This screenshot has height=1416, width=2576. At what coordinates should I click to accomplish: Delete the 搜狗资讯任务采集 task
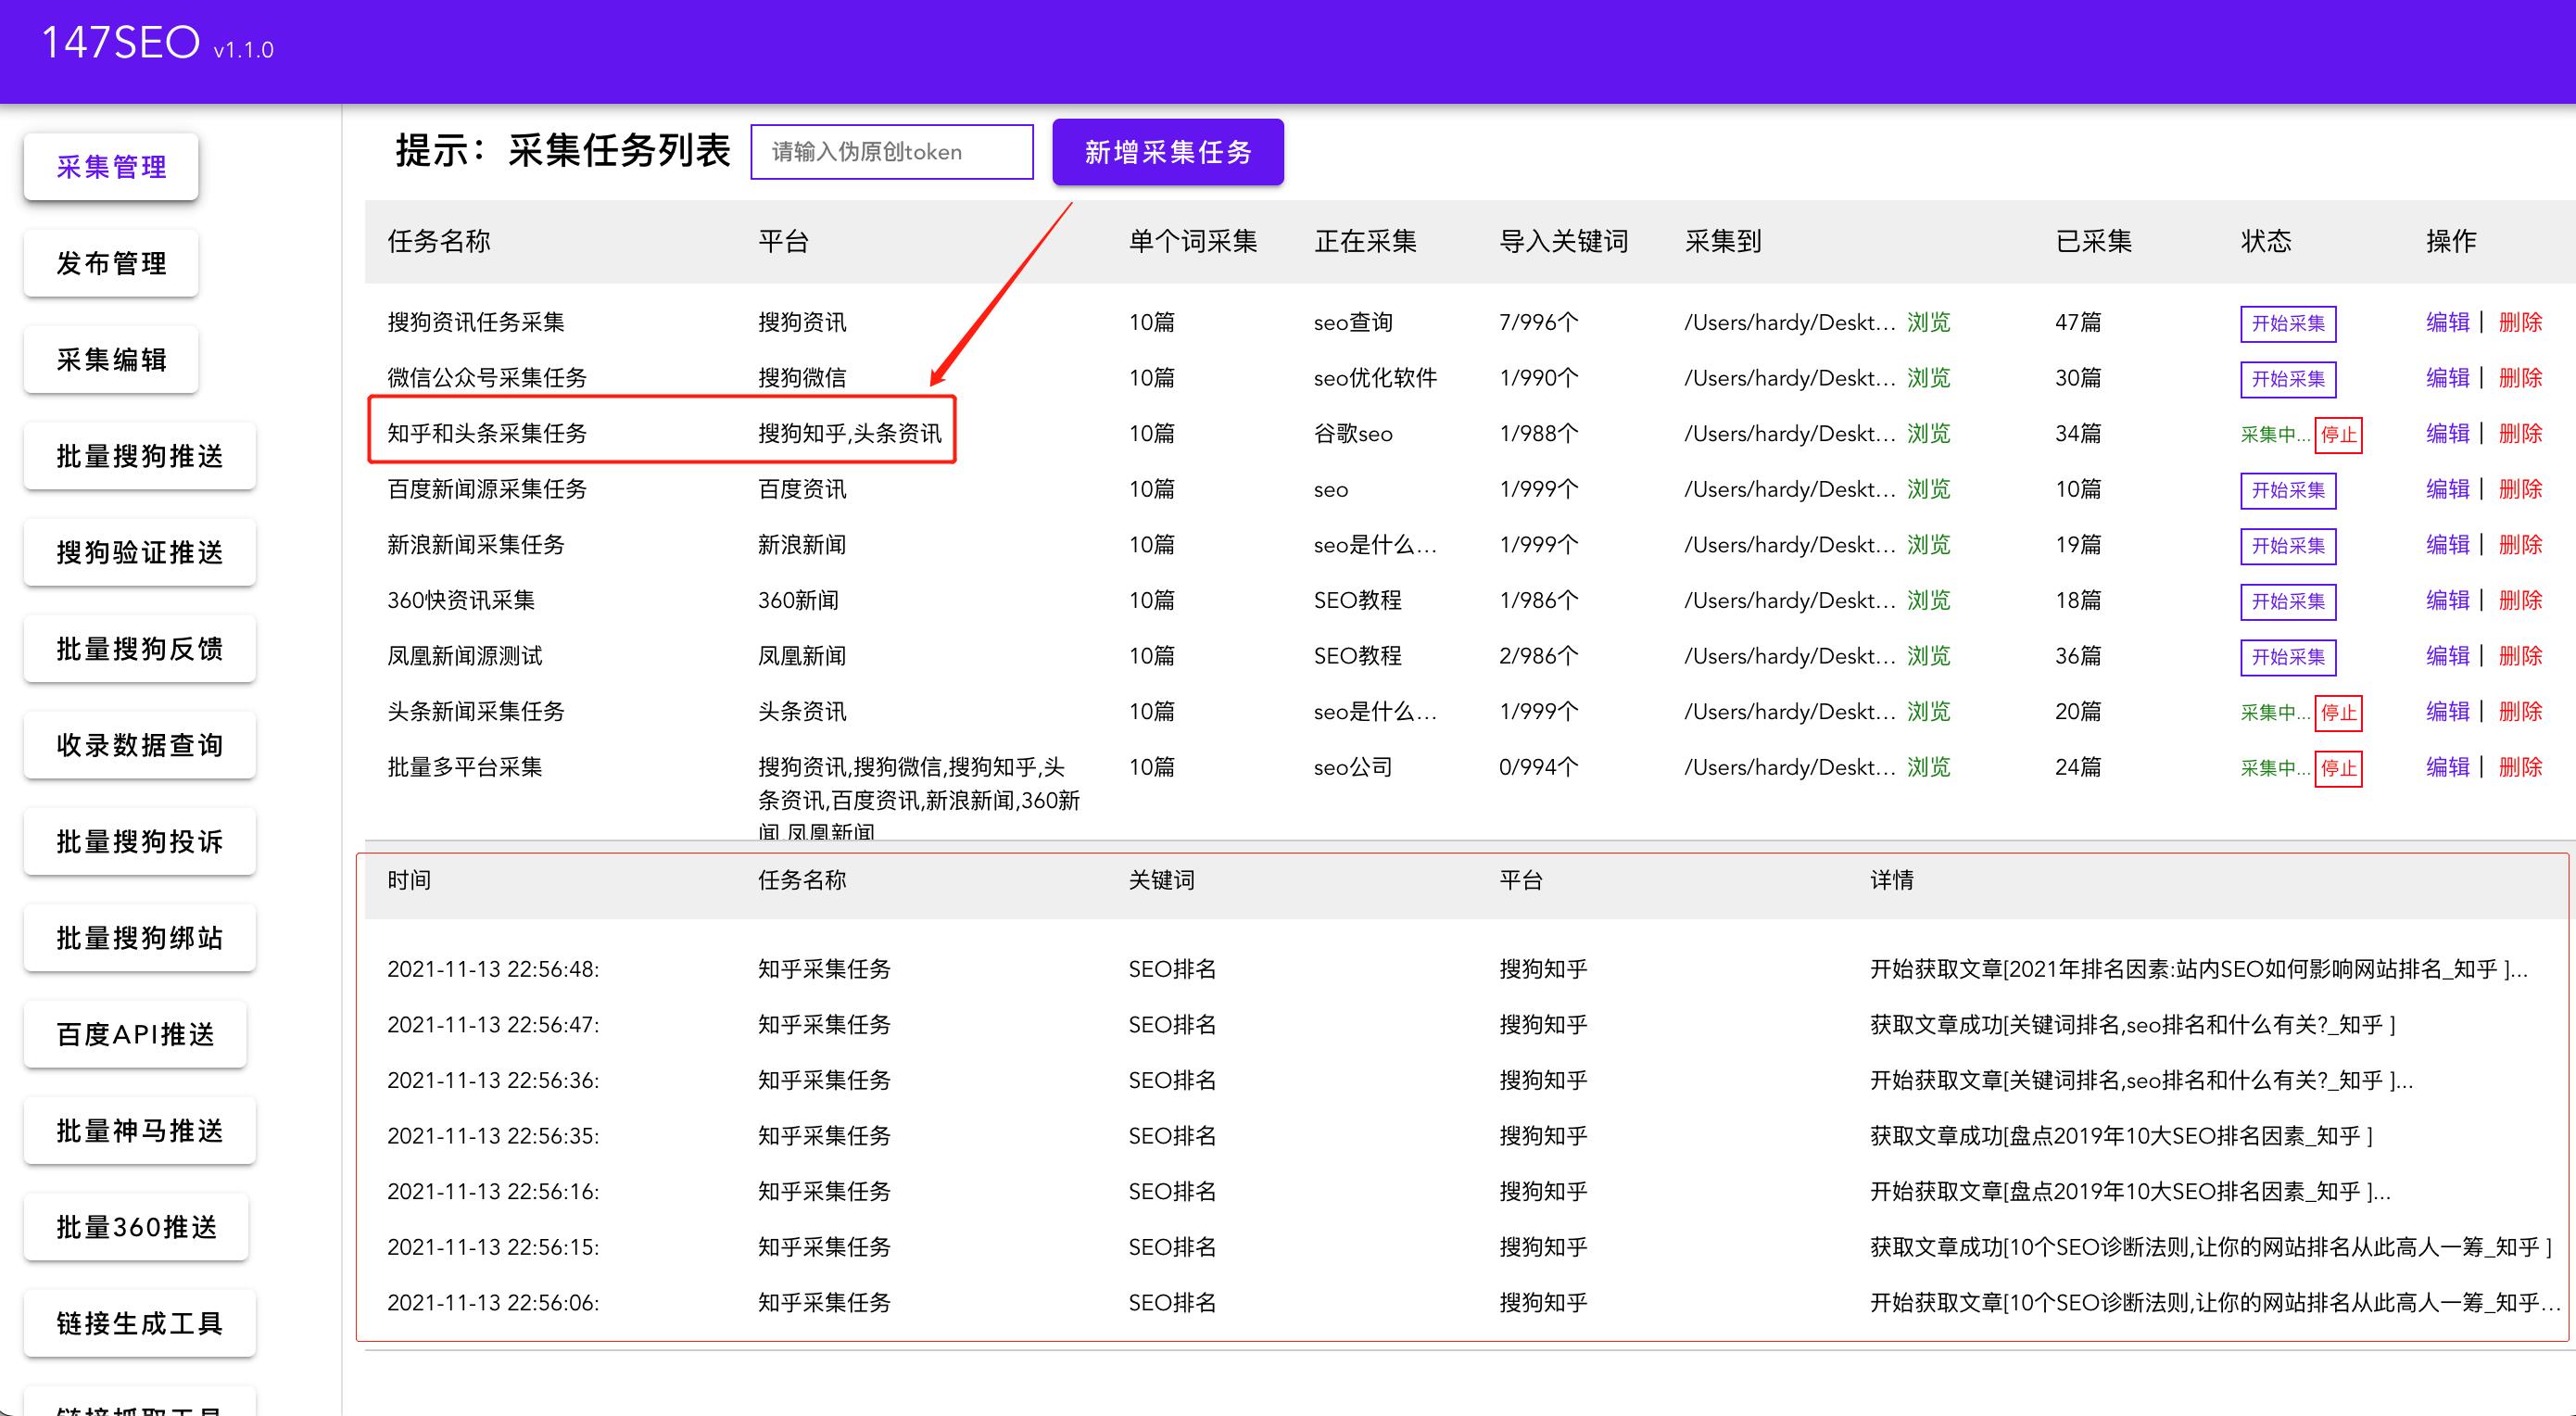[x=2520, y=322]
